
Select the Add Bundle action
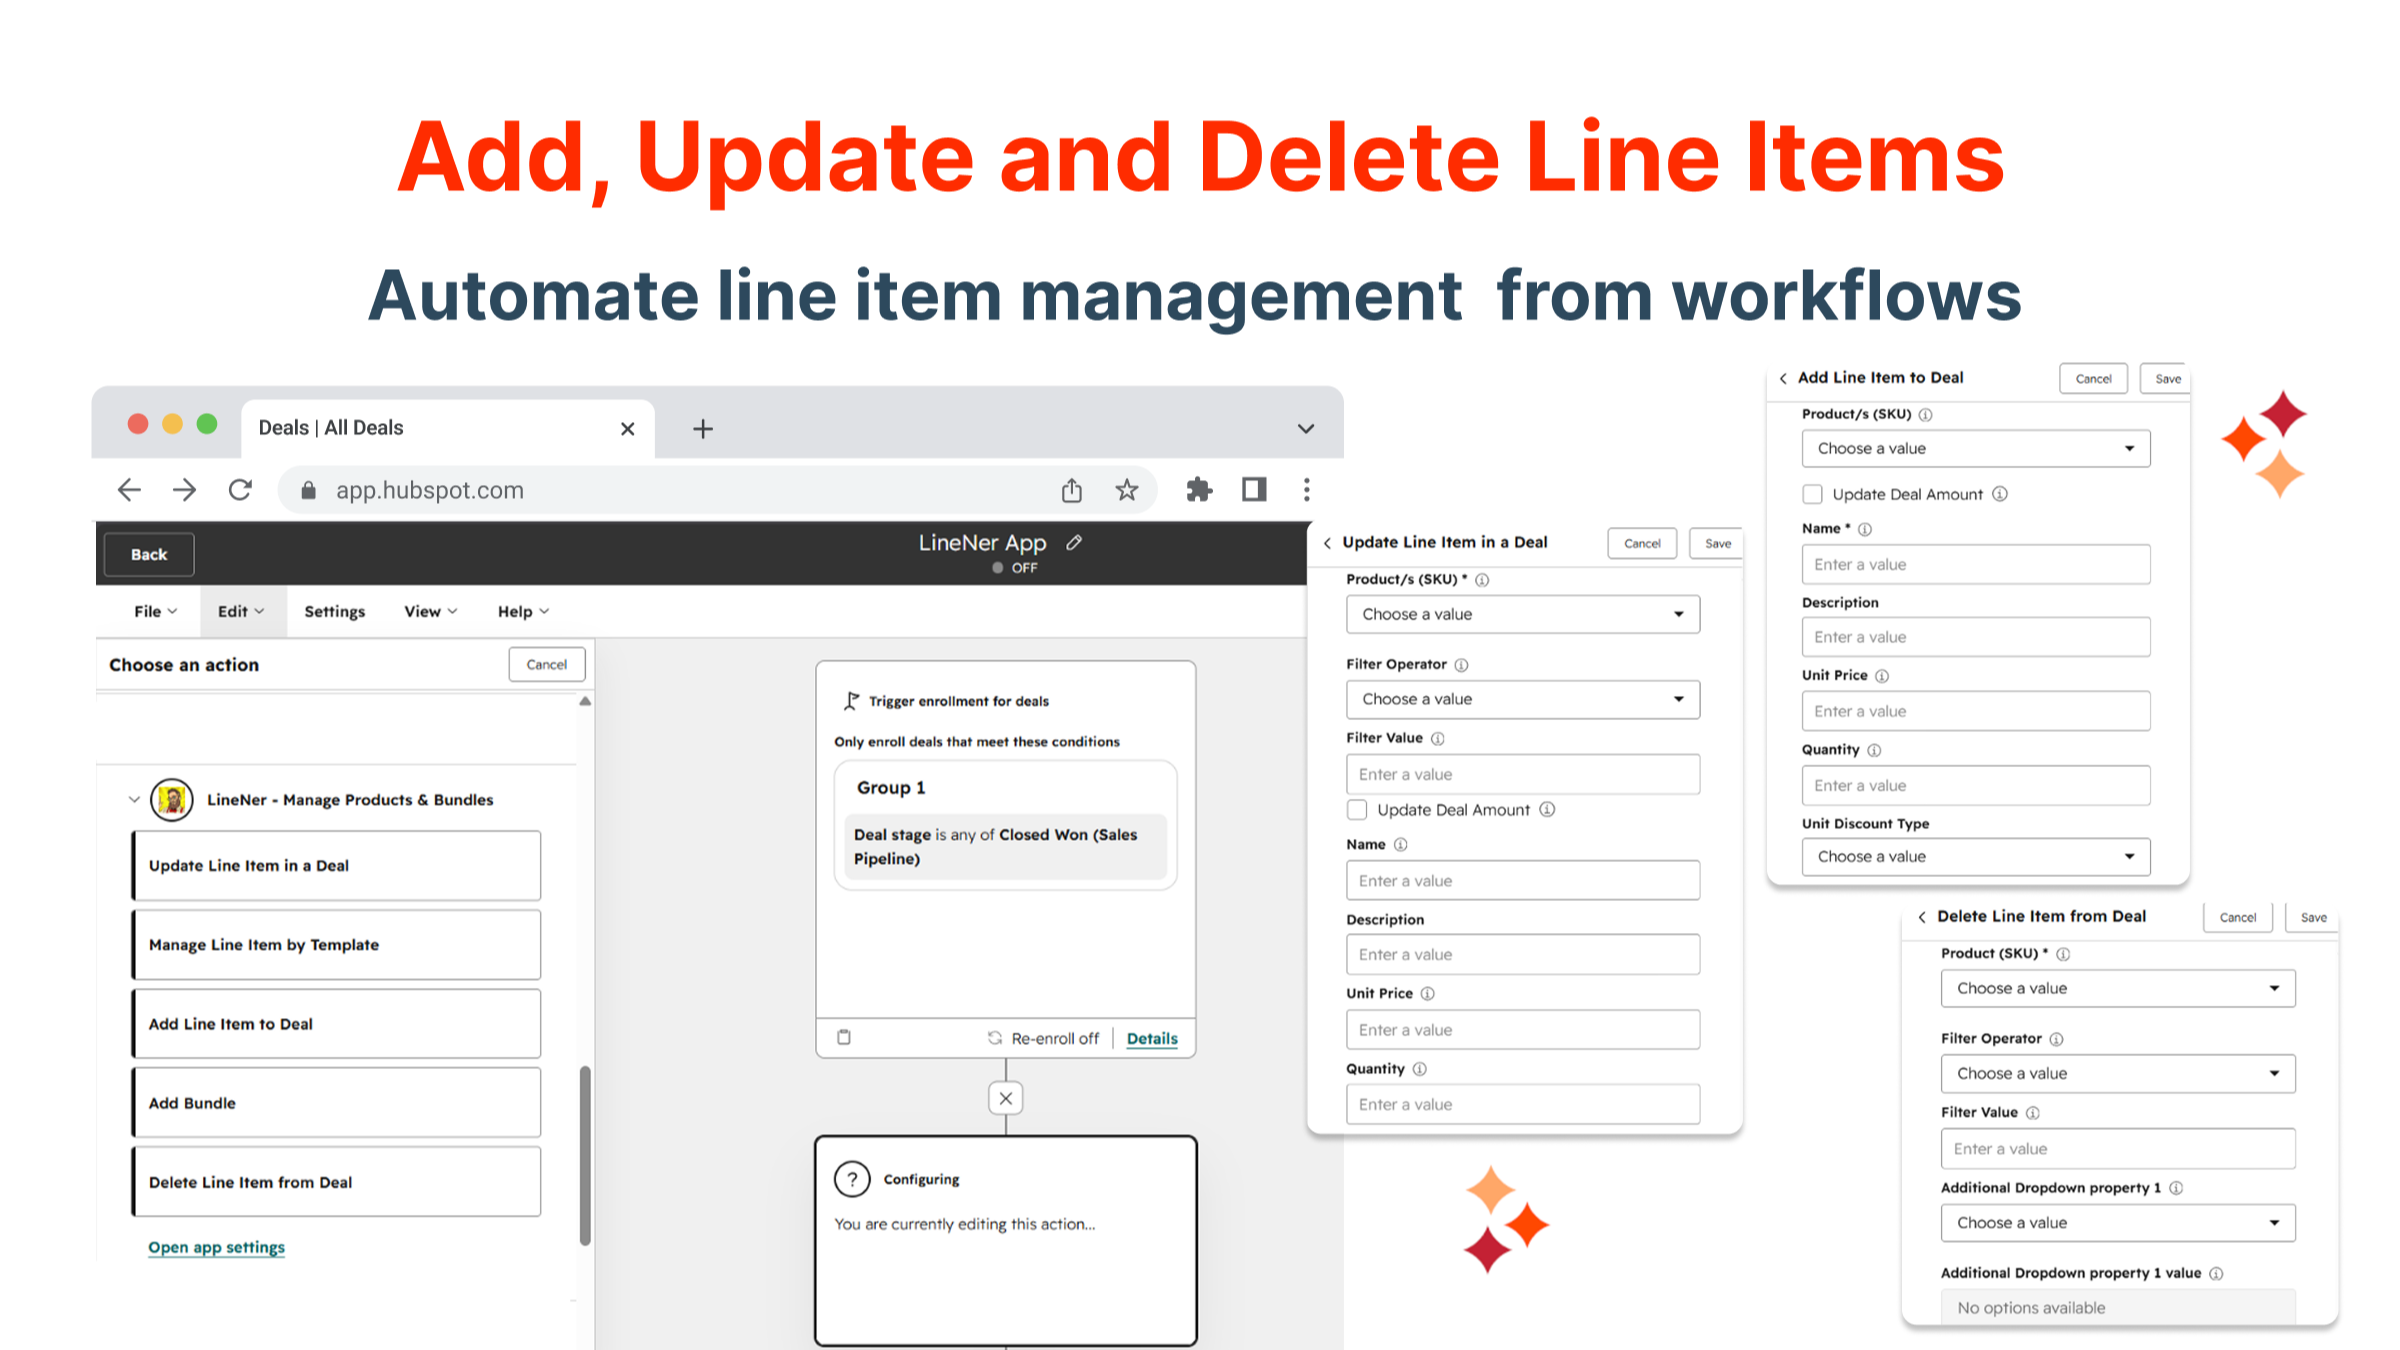tap(336, 1102)
